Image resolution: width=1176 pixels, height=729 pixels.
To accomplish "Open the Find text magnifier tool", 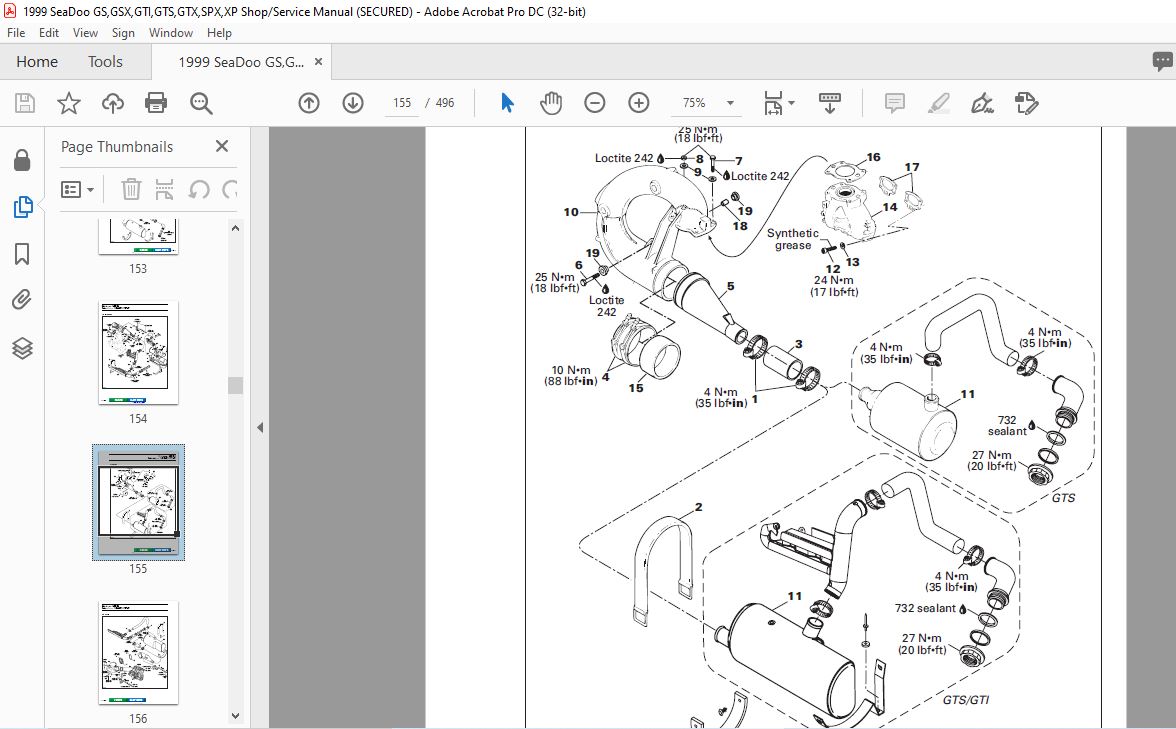I will pos(201,103).
